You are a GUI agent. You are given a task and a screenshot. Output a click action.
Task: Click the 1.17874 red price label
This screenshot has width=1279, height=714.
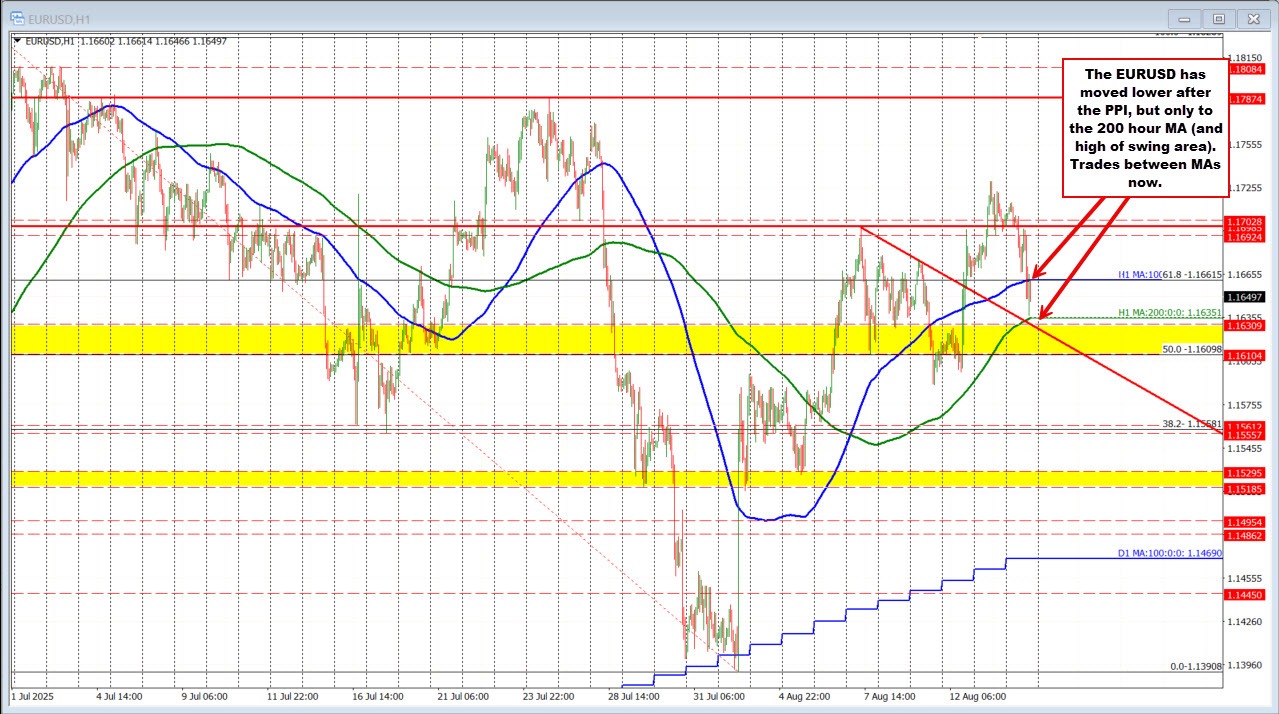(1246, 99)
